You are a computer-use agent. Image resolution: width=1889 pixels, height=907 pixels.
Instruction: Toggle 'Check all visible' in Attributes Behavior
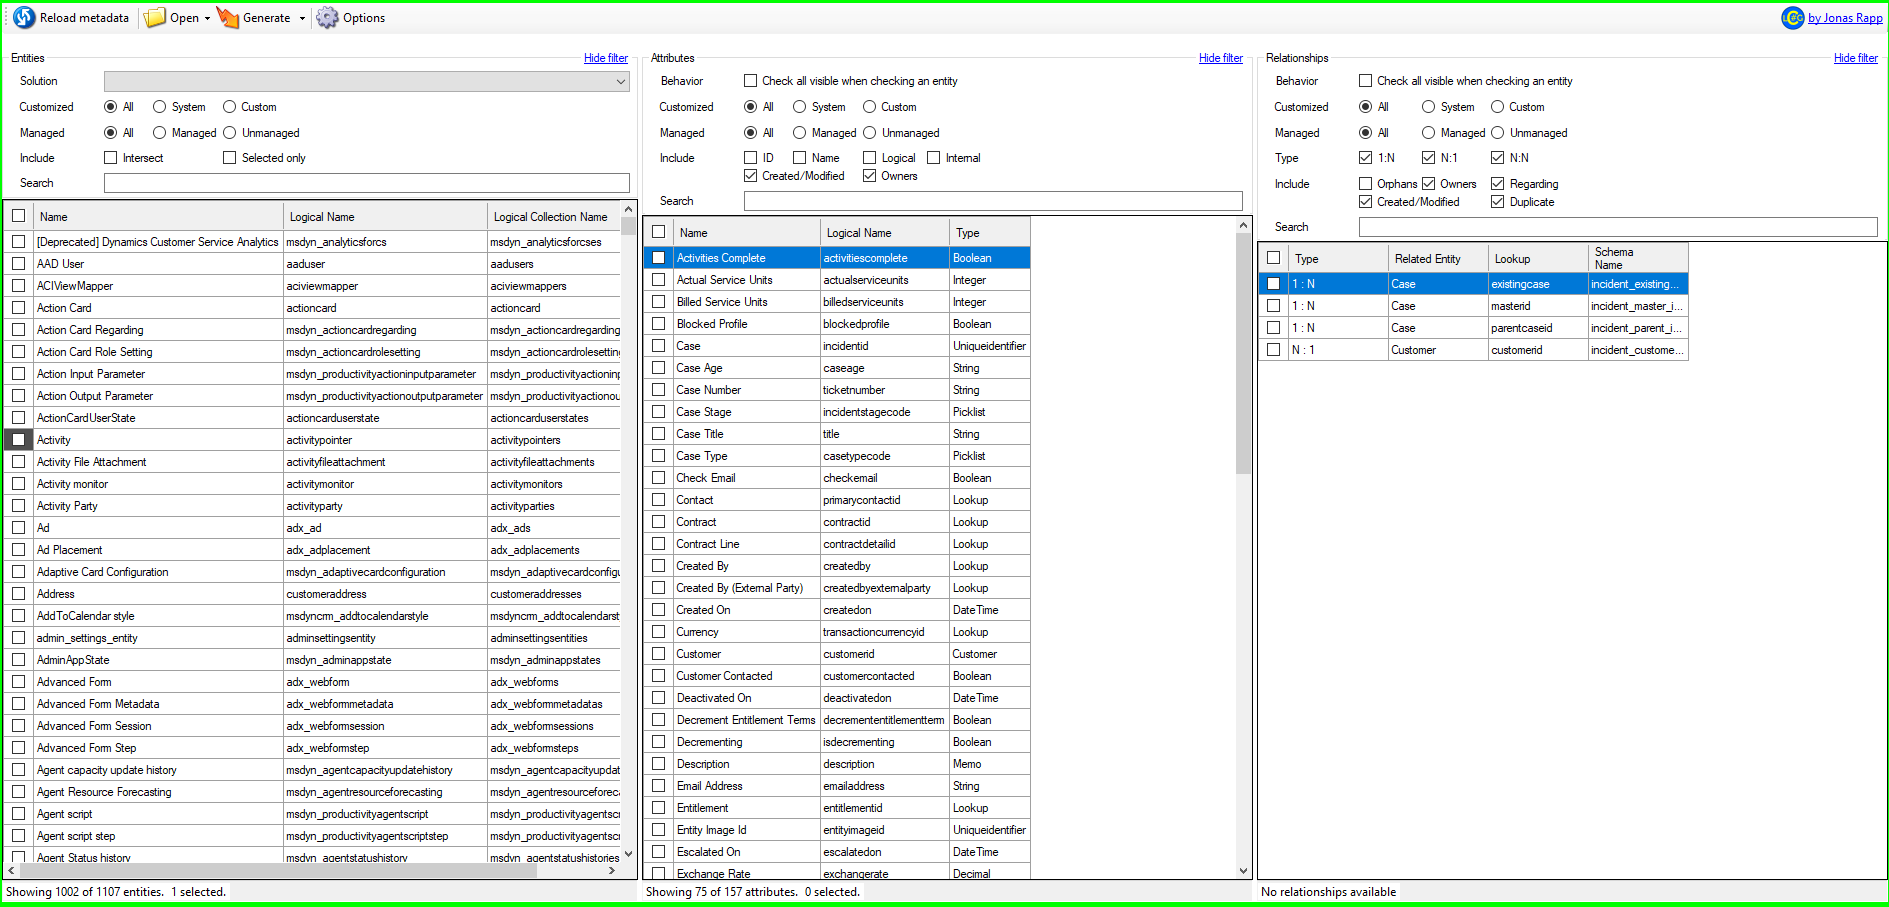[x=751, y=81]
